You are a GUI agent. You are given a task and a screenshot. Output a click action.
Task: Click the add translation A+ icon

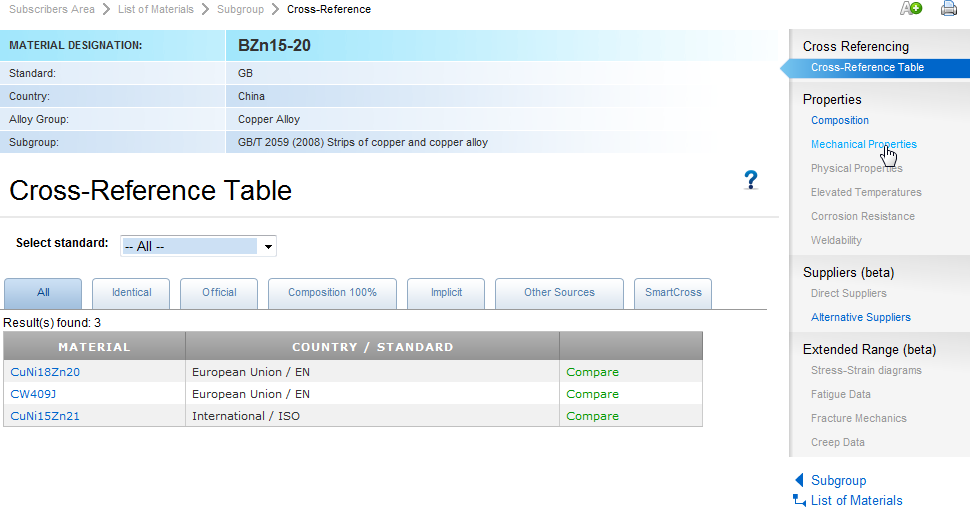click(910, 9)
